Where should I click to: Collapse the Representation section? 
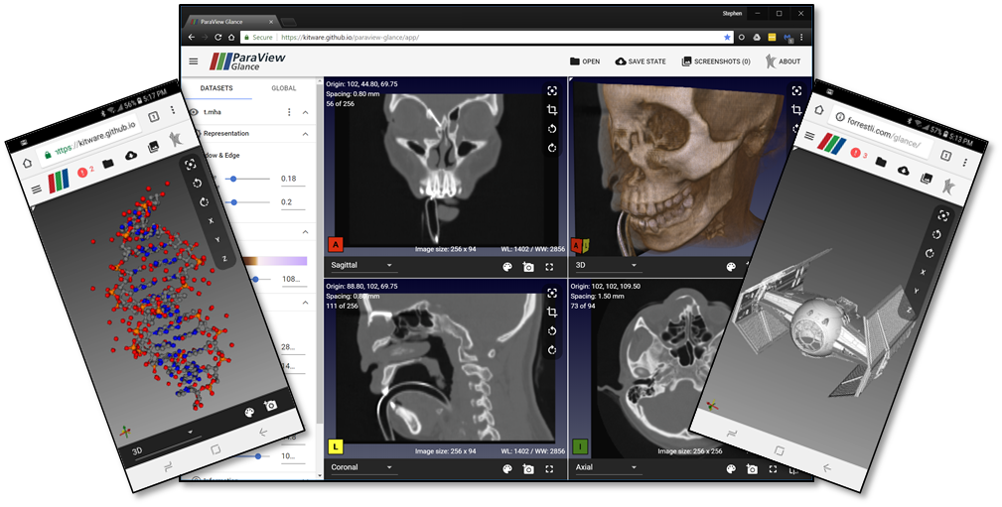coord(305,134)
